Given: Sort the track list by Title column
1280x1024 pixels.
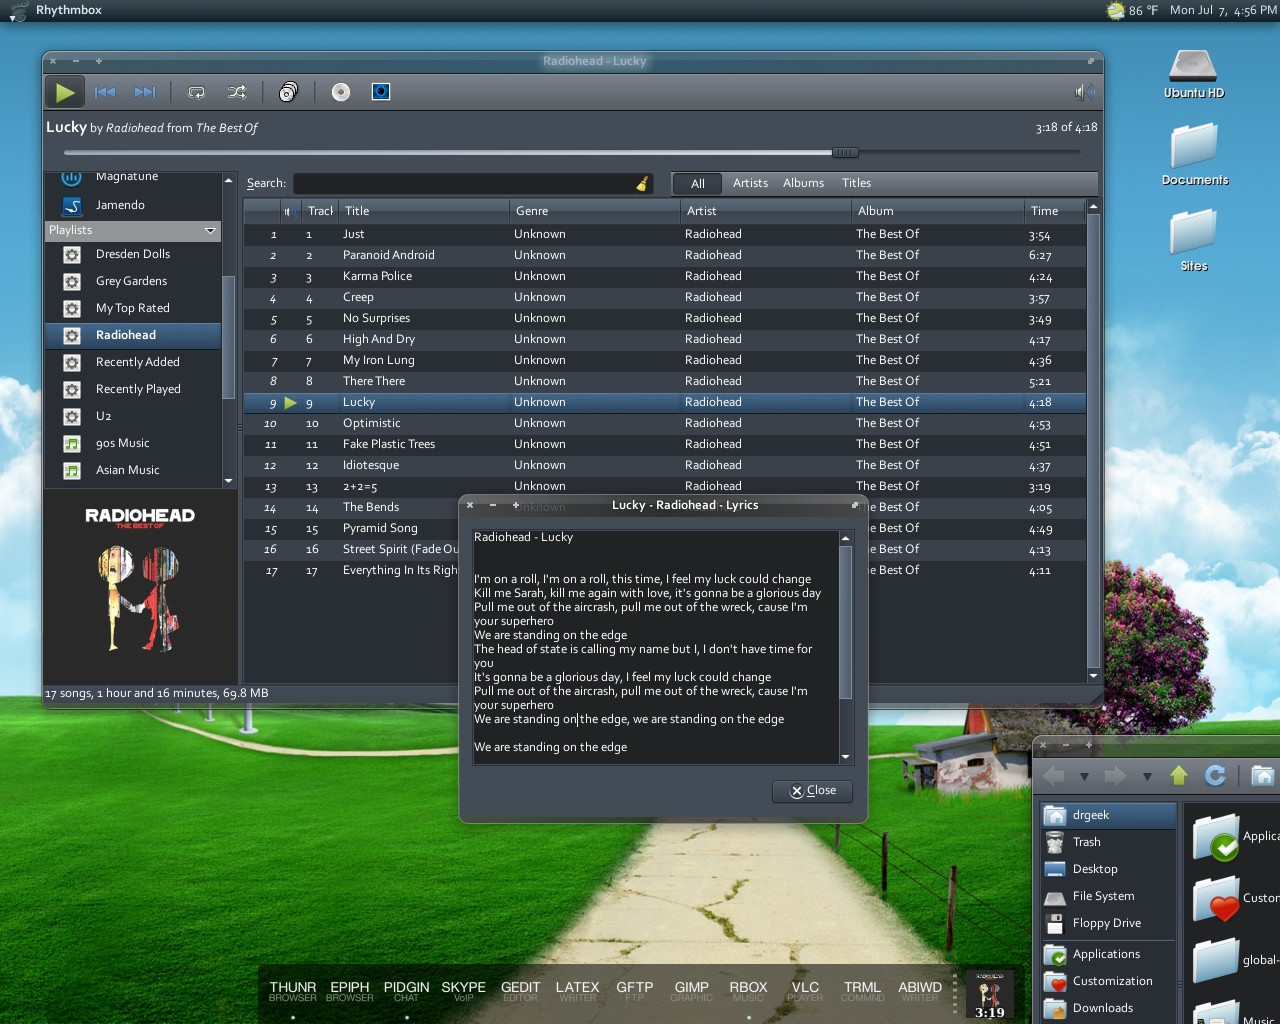Looking at the screenshot, I should [424, 211].
